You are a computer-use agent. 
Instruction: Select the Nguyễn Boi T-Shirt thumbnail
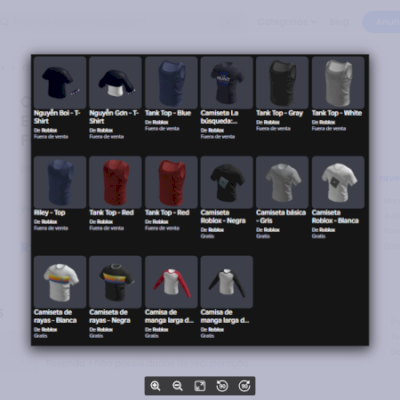pos(60,82)
